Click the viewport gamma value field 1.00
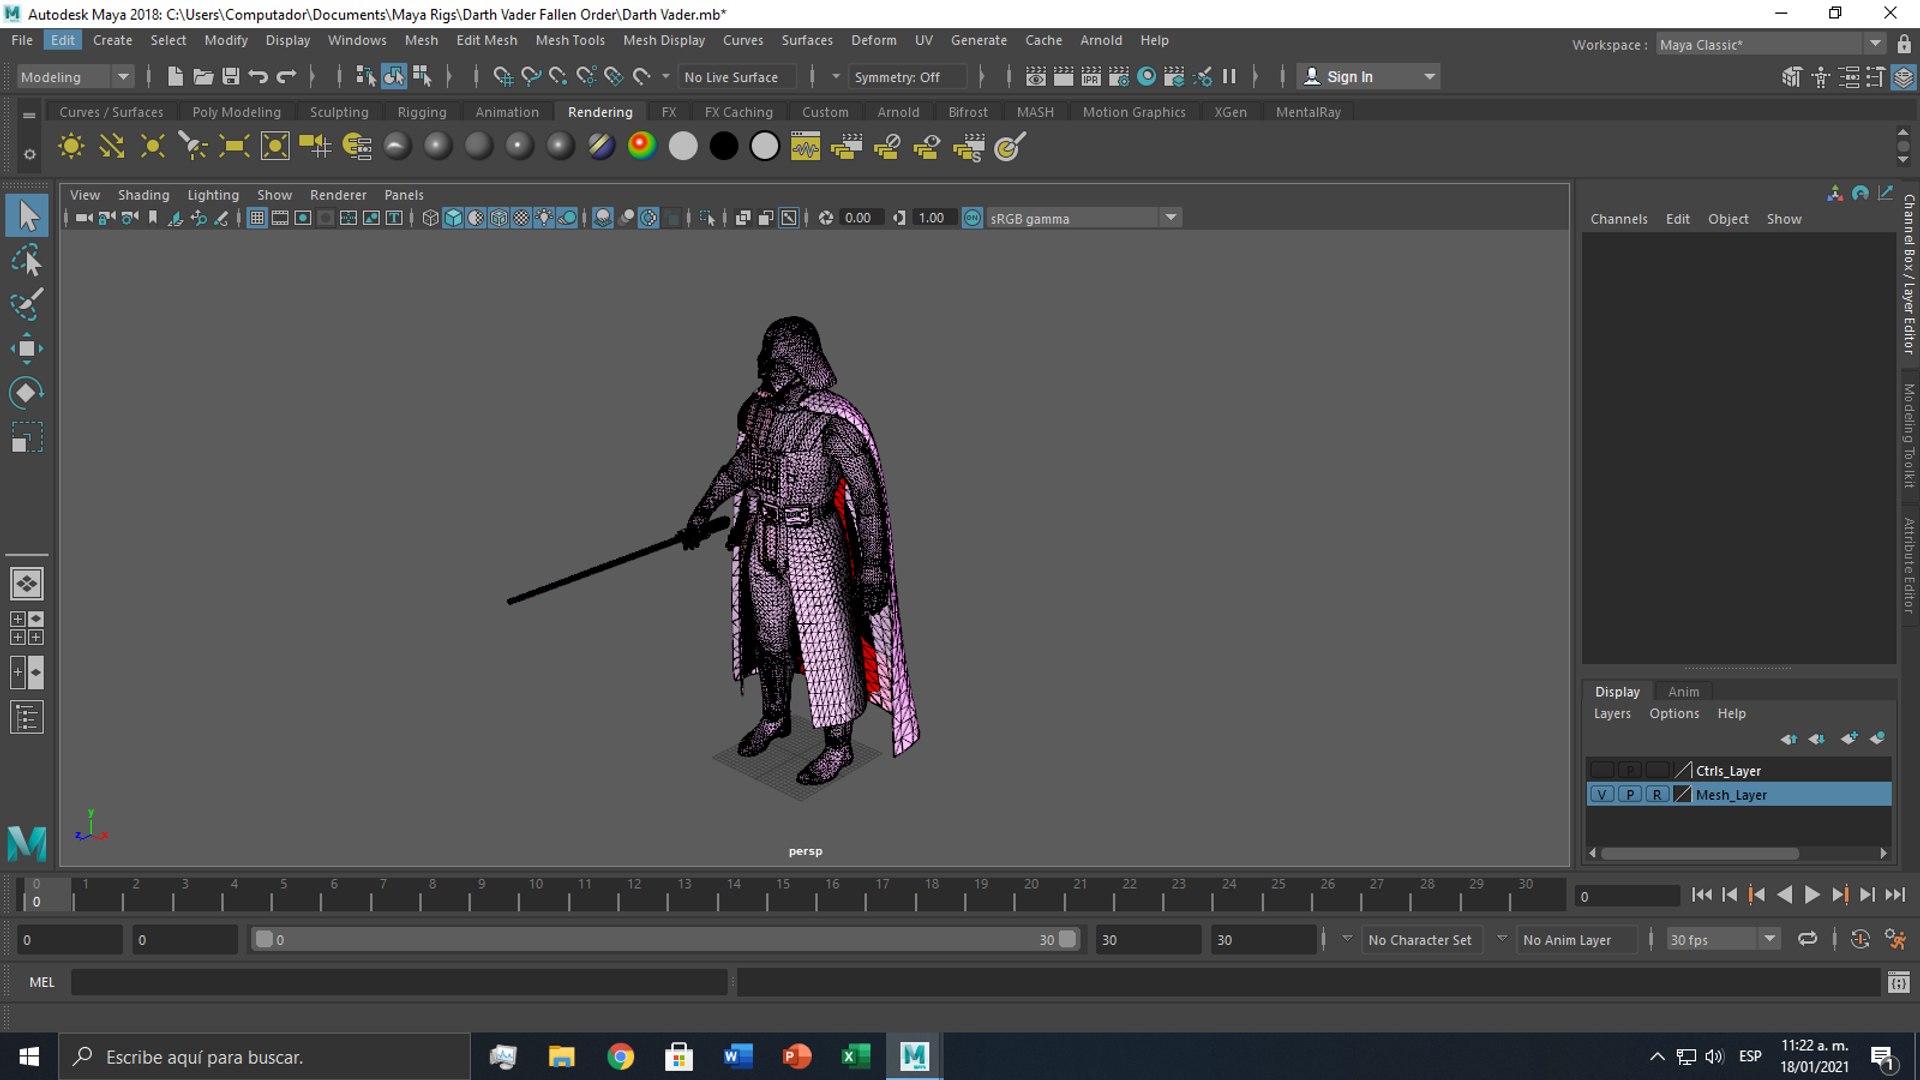1920x1080 pixels. (x=932, y=218)
